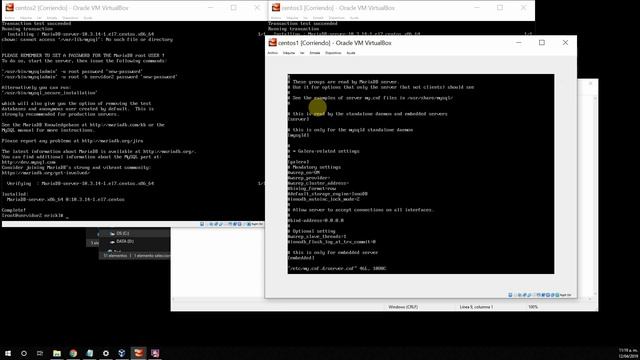640x360 pixels.
Task: Open Ayuda menu in centos2 window
Action: click(88, 18)
